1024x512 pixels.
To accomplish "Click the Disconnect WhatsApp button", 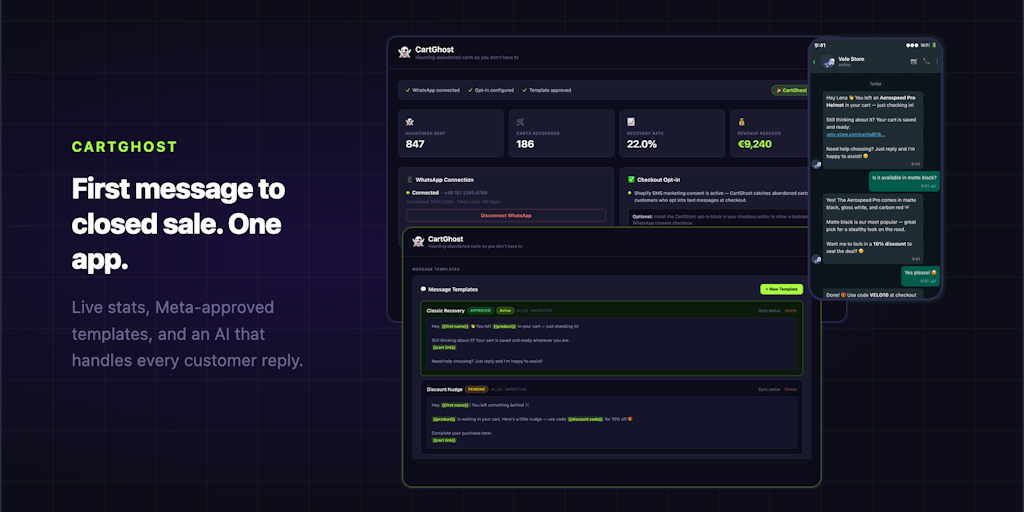I will pyautogui.click(x=506, y=216).
